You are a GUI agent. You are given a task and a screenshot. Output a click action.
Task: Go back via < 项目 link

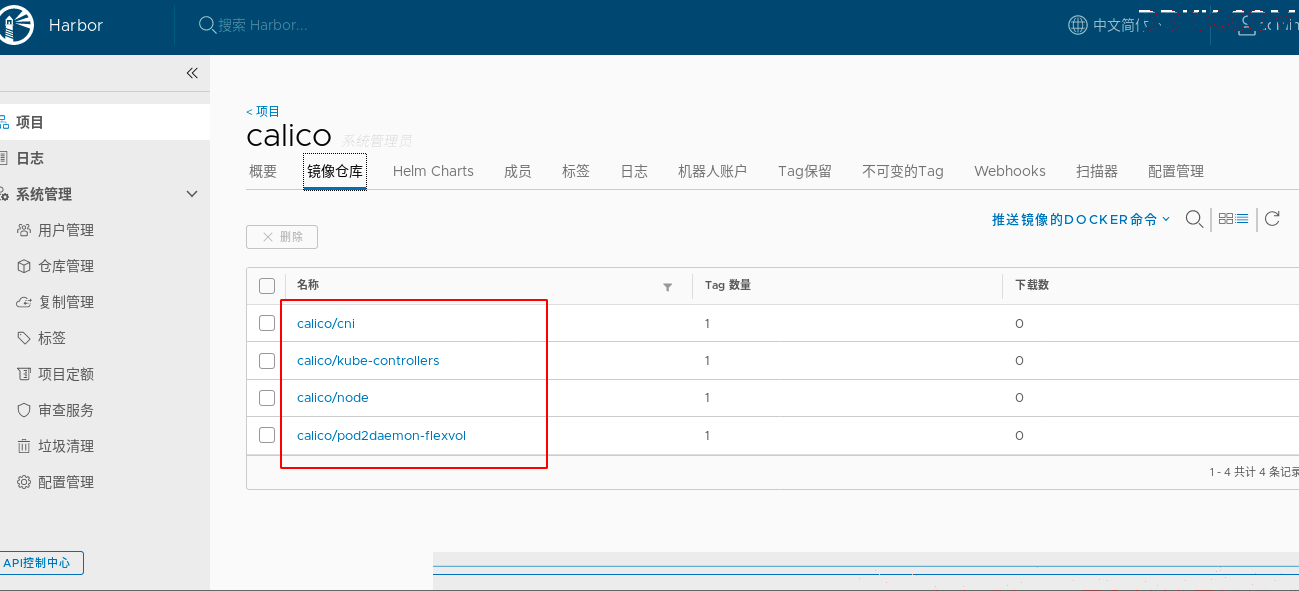pos(263,111)
